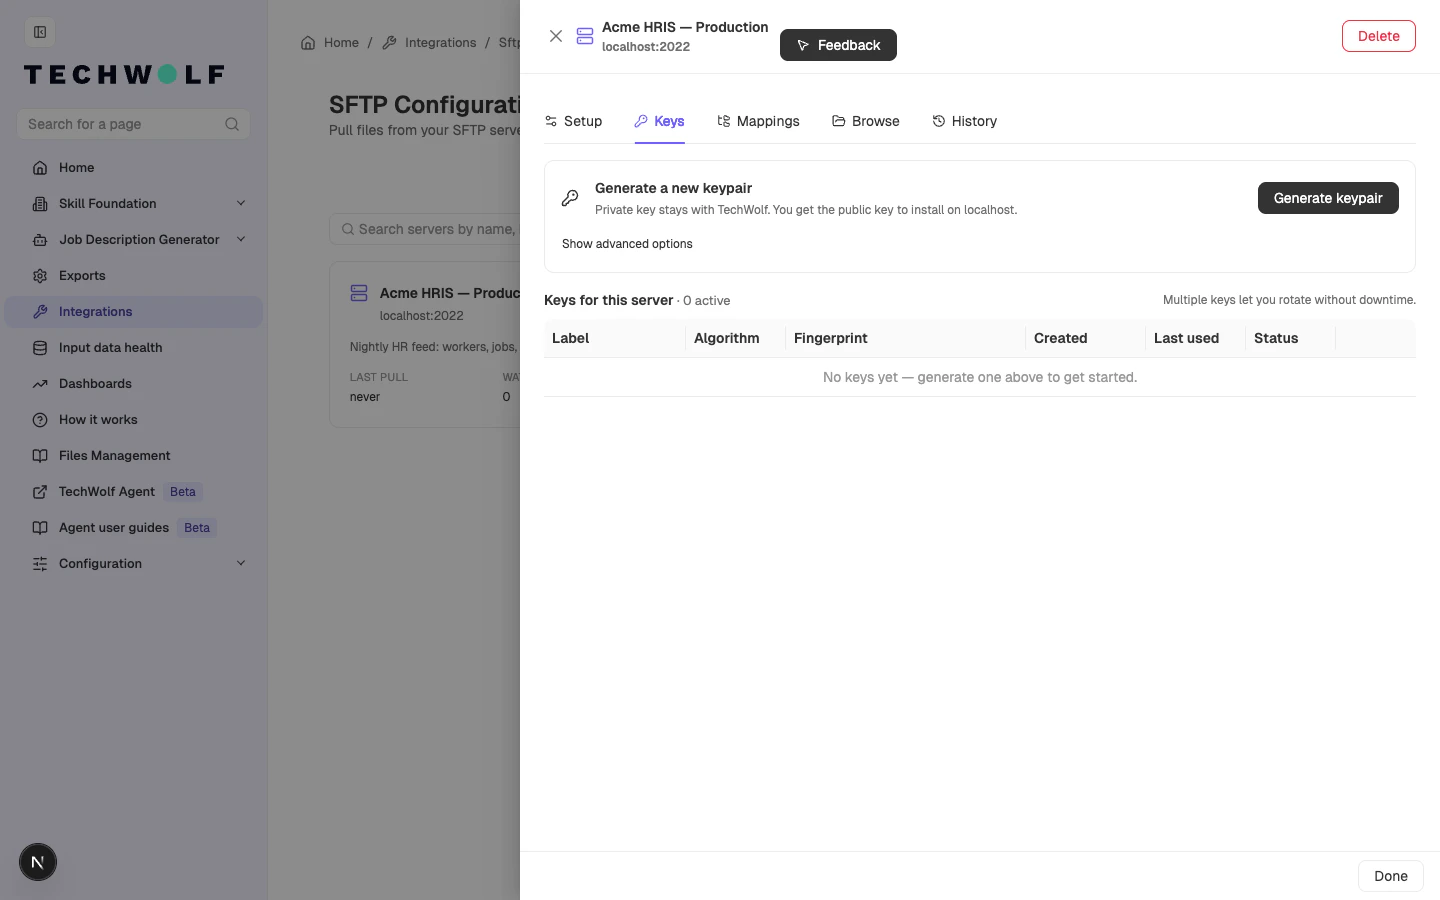Switch to the Setup tab
Image resolution: width=1440 pixels, height=900 pixels.
pos(573,121)
